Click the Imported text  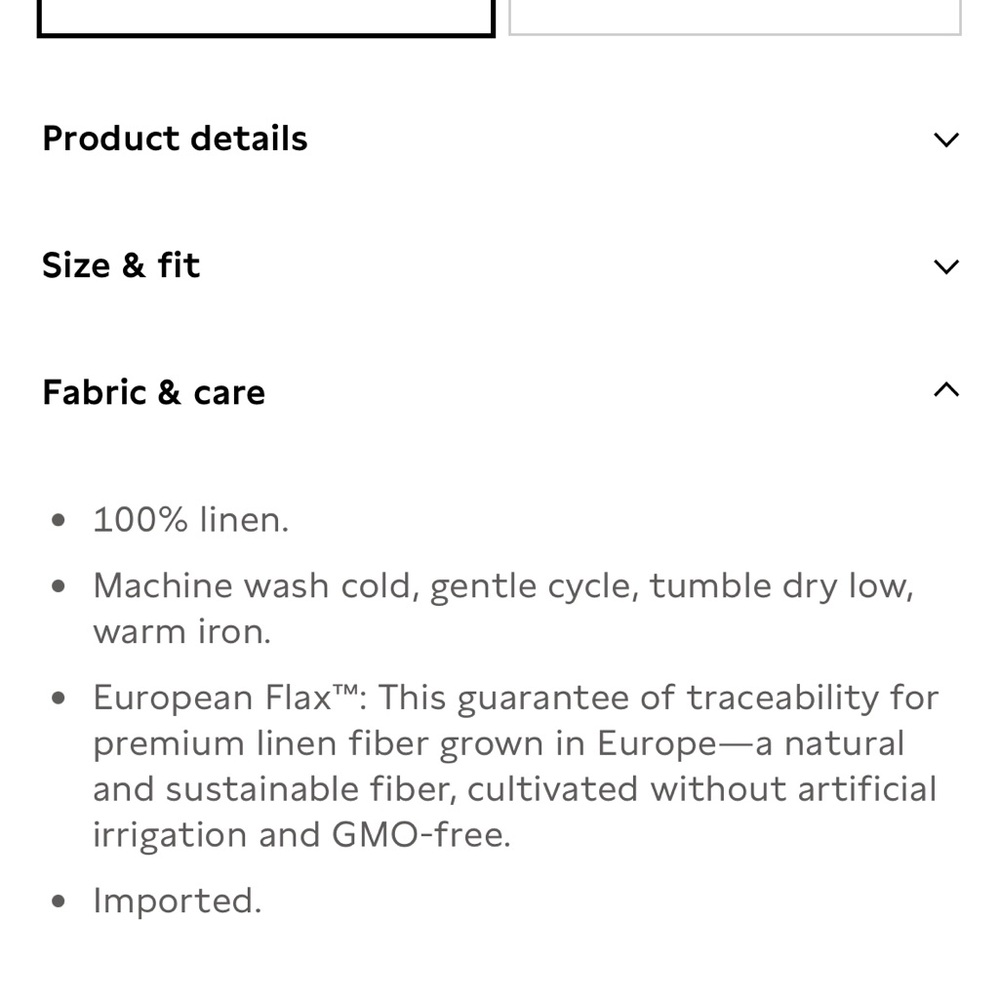[x=177, y=901]
